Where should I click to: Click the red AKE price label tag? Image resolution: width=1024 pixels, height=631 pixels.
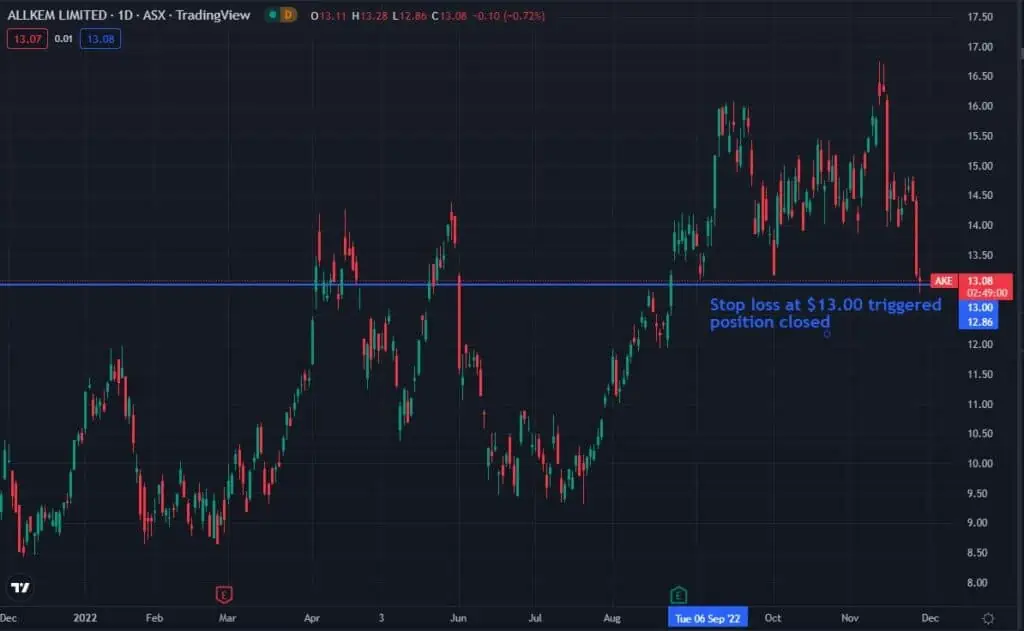[x=942, y=281]
